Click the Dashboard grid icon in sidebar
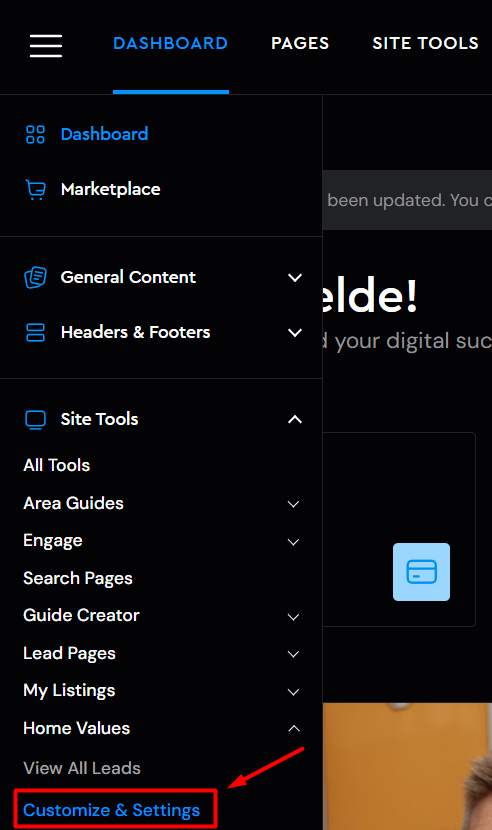The image size is (492, 830). [x=35, y=134]
